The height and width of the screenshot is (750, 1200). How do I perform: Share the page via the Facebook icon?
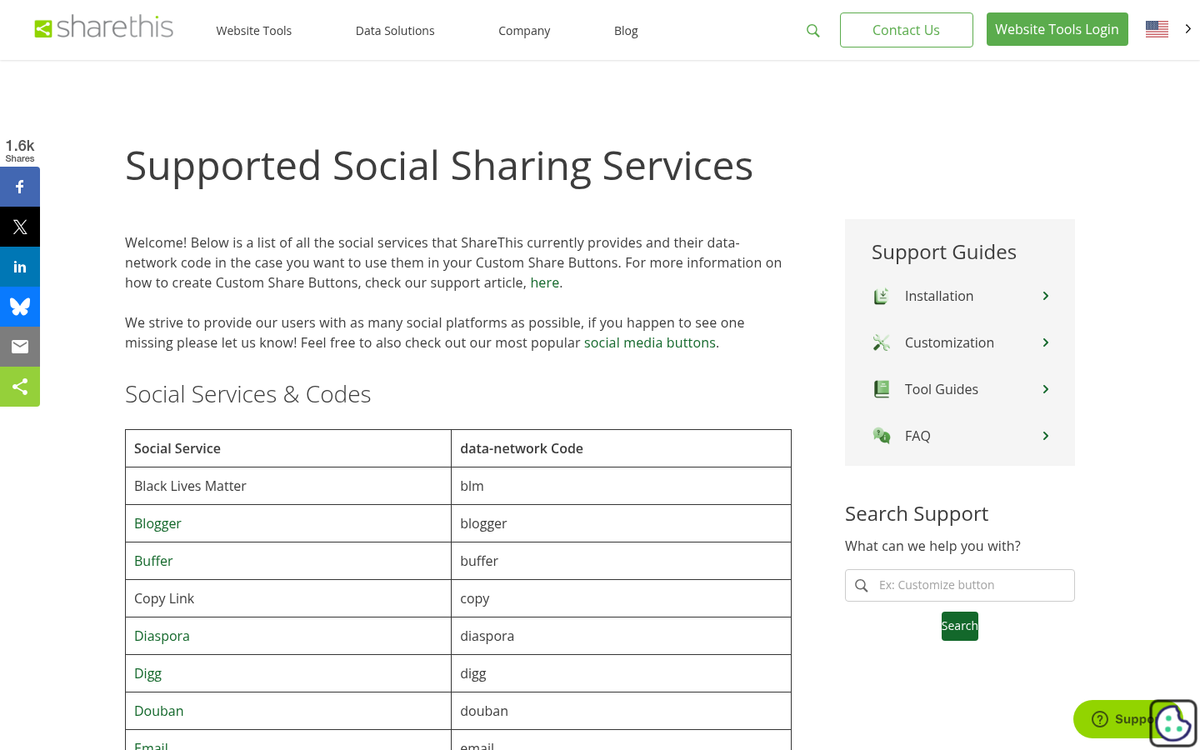[x=20, y=187]
